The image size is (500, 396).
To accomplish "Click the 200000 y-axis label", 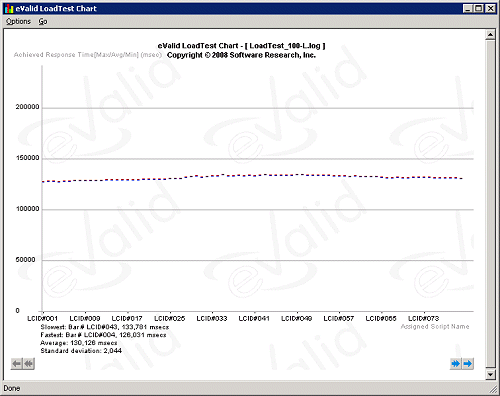I will tap(27, 107).
